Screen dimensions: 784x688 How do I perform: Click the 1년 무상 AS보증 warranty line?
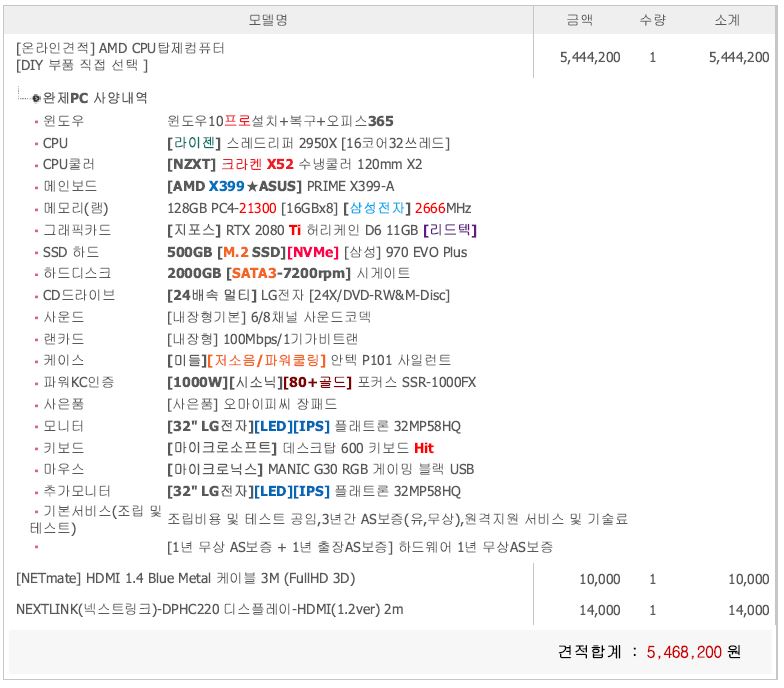click(x=360, y=547)
